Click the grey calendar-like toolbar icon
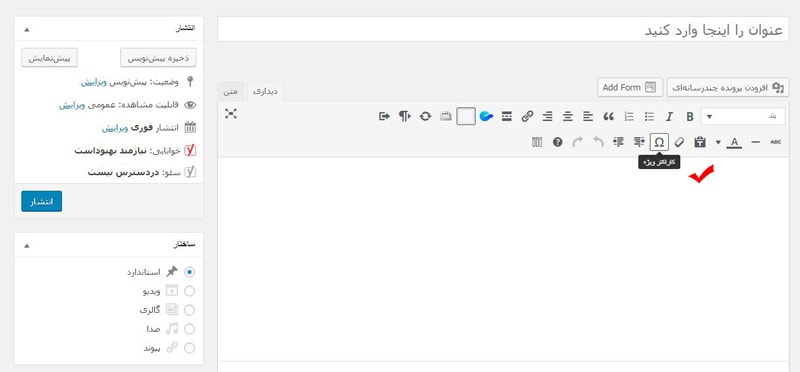The width and height of the screenshot is (800, 372). (x=446, y=117)
